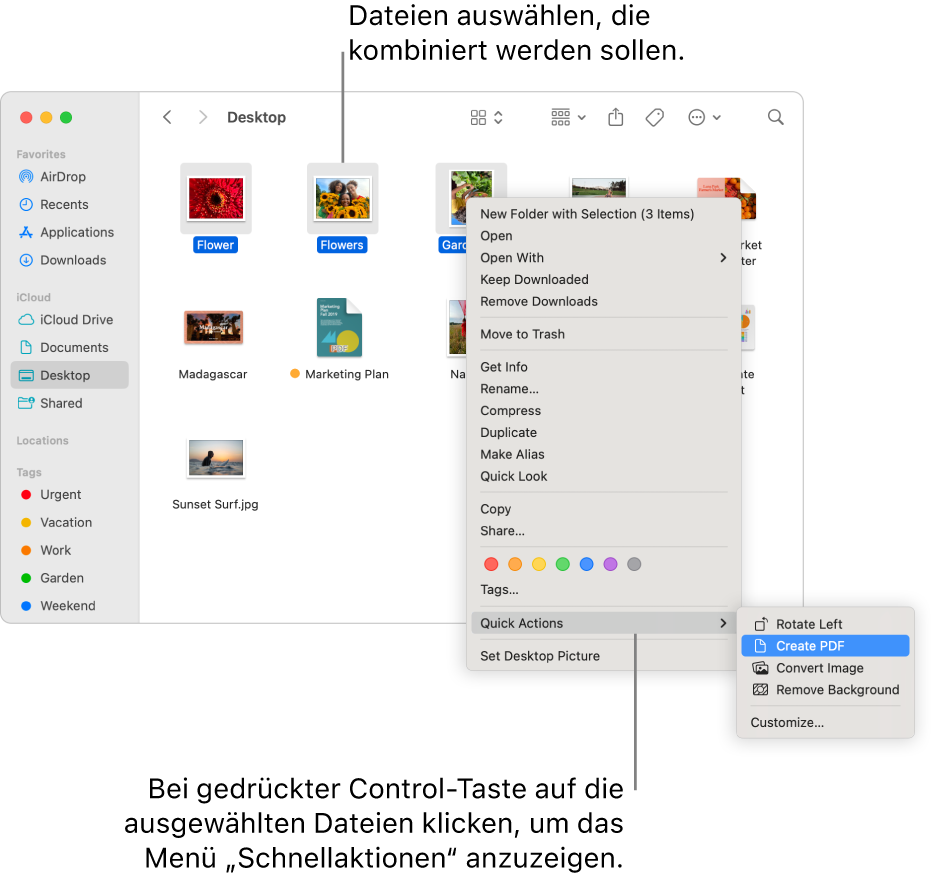Apply the gray tag color
Screen dimensions: 934x878
tap(634, 564)
